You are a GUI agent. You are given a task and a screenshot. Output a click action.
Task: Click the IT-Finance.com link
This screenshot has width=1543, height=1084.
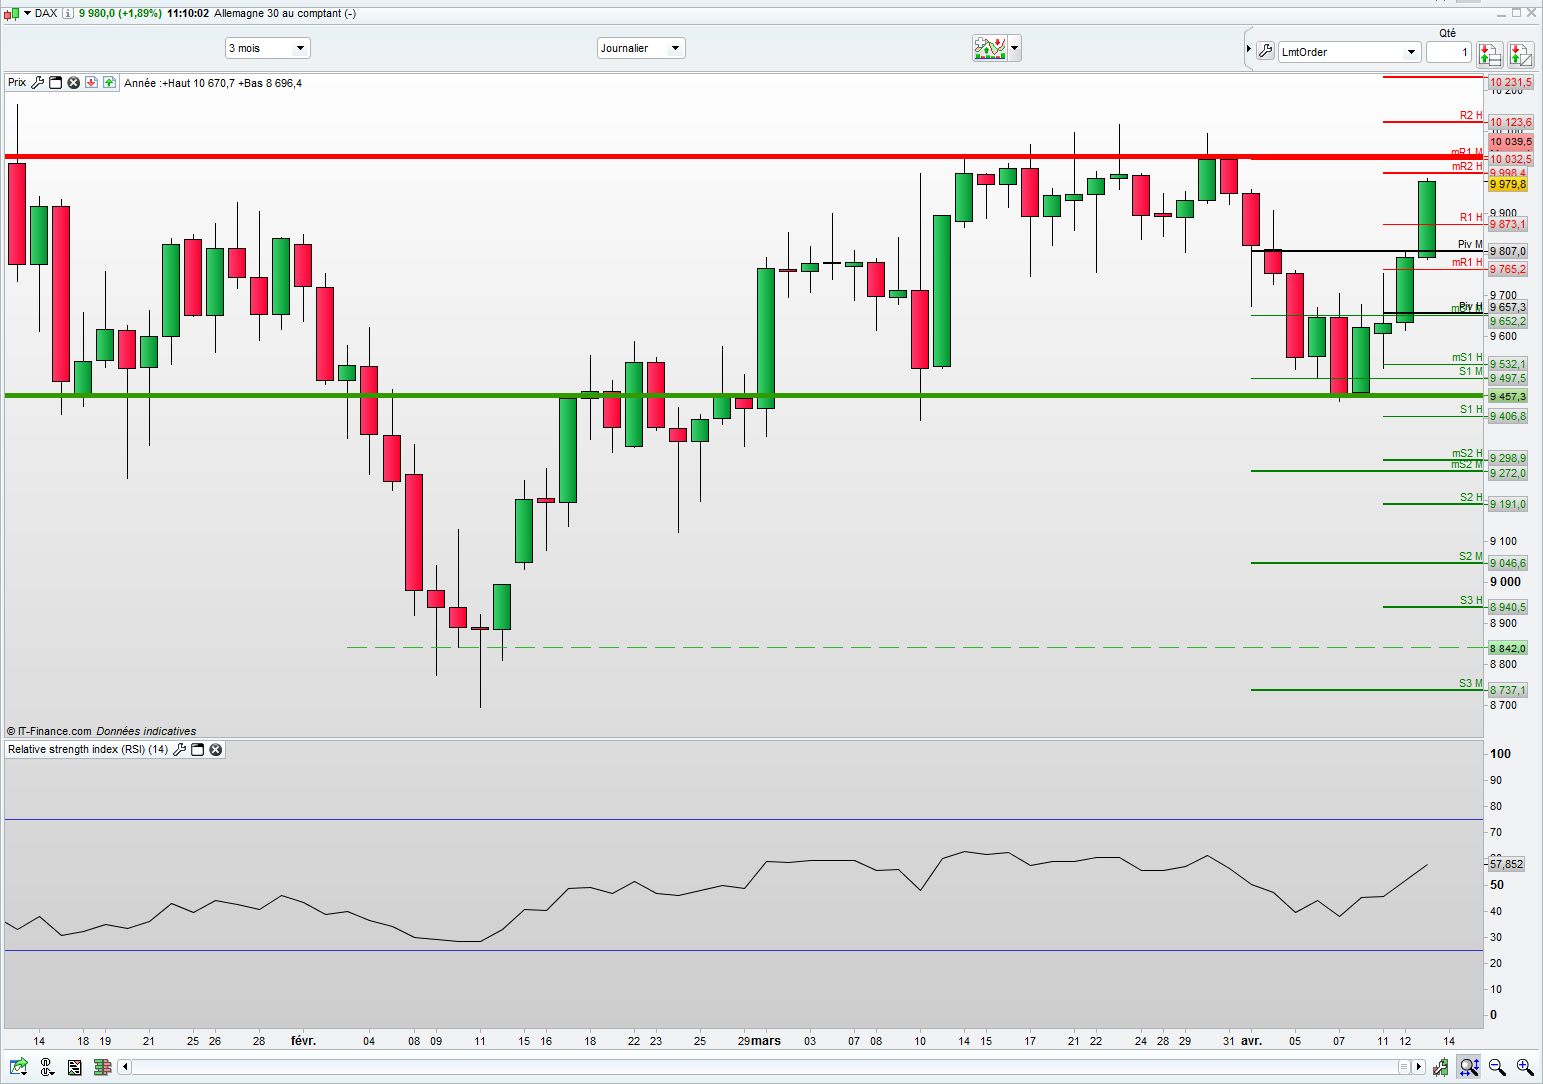[55, 731]
